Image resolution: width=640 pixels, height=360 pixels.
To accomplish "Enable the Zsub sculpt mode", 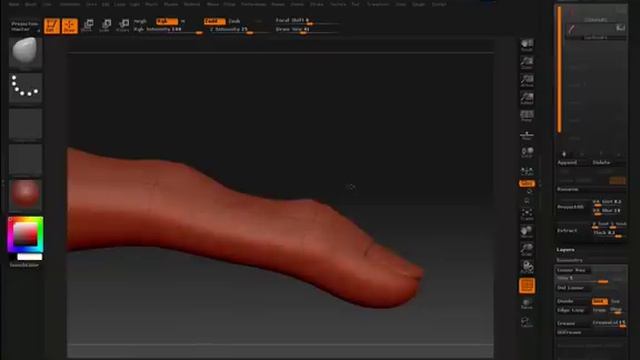I will click(x=234, y=21).
